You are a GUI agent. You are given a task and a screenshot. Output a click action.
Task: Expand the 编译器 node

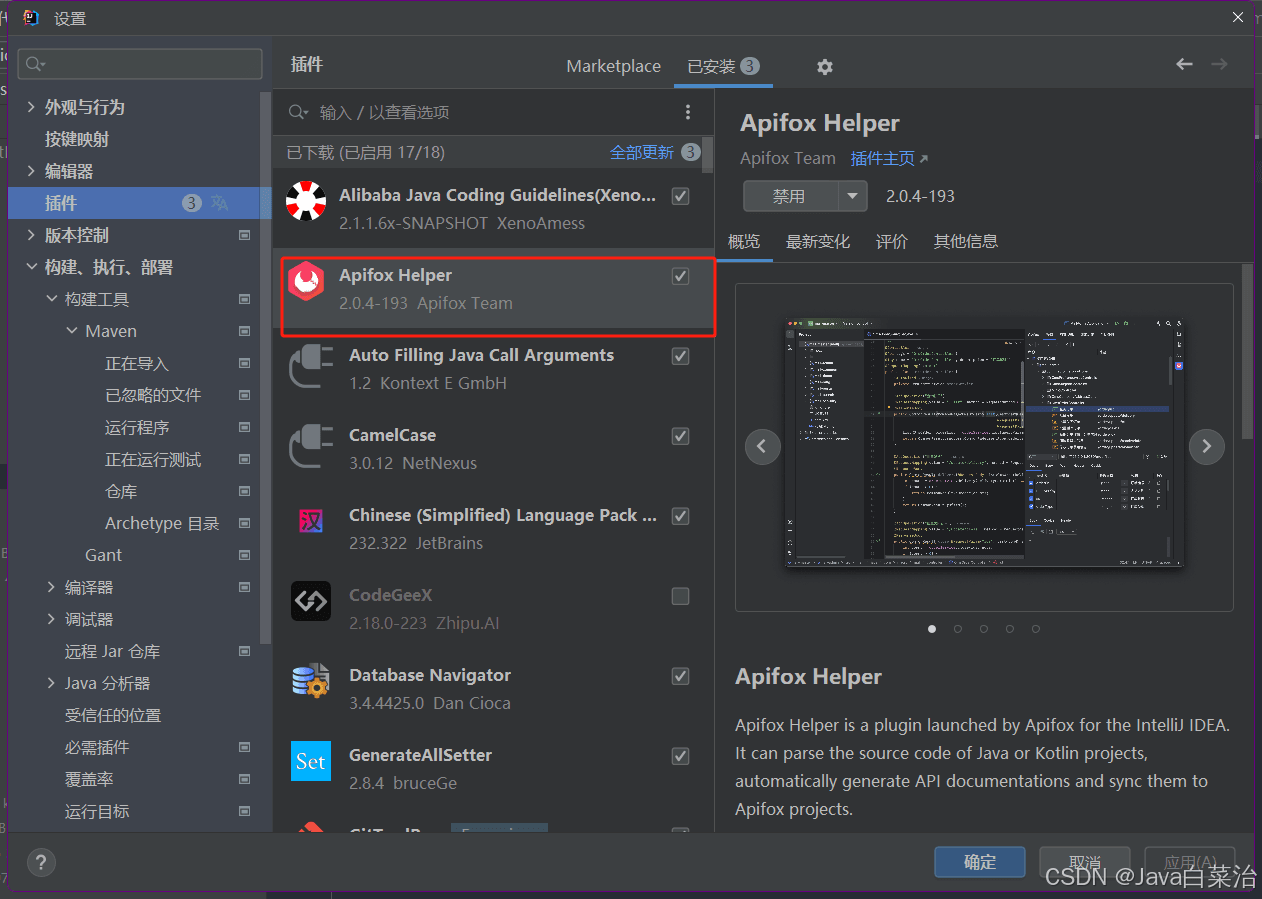52,587
